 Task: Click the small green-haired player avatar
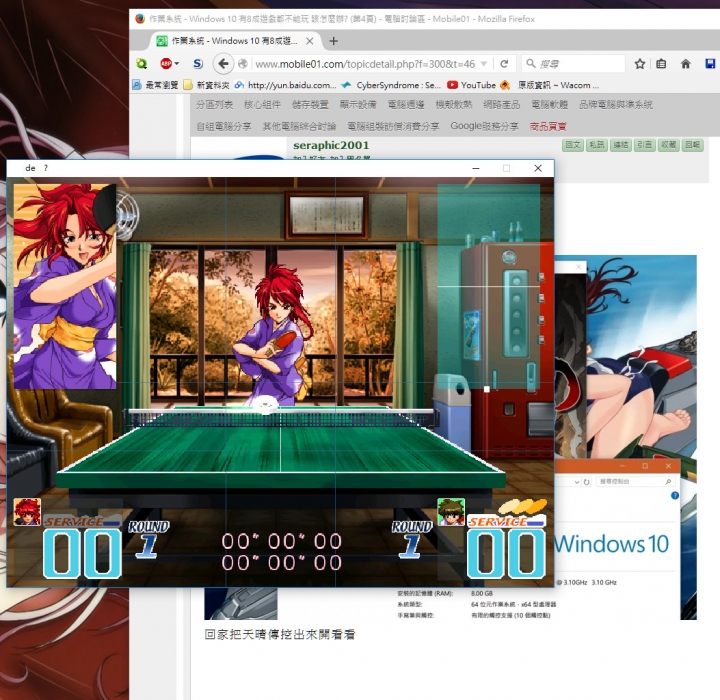pos(451,512)
